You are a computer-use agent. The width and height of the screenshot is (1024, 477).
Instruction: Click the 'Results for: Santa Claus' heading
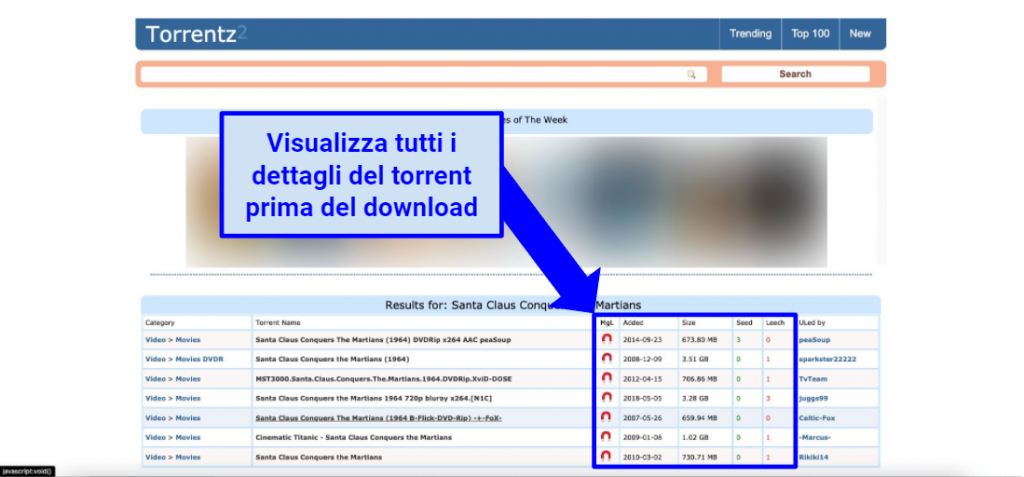513,304
